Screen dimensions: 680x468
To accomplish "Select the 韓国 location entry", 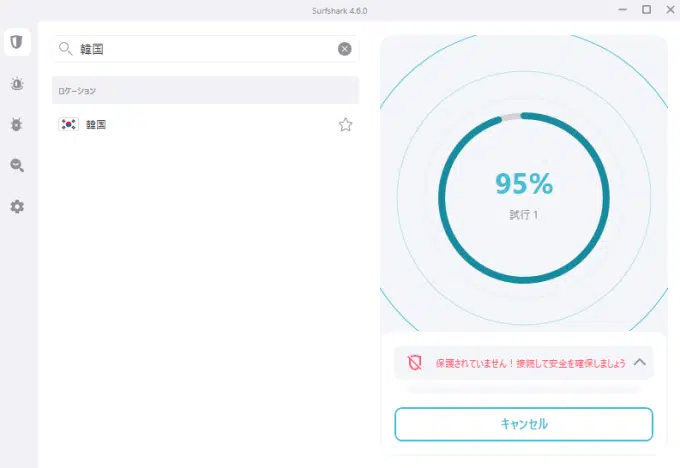I will 205,125.
